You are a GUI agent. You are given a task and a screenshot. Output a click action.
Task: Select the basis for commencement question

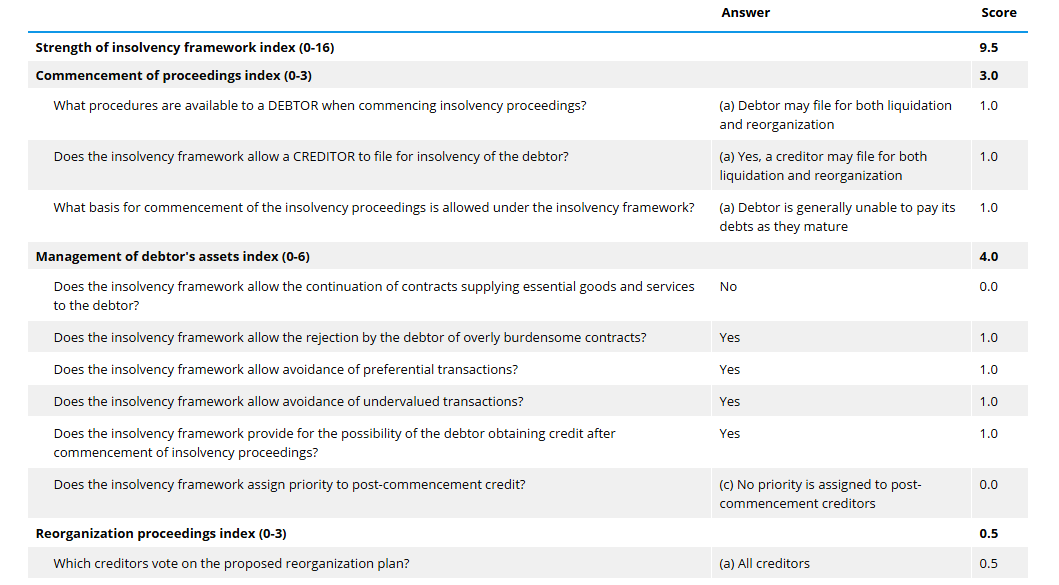[x=373, y=208]
